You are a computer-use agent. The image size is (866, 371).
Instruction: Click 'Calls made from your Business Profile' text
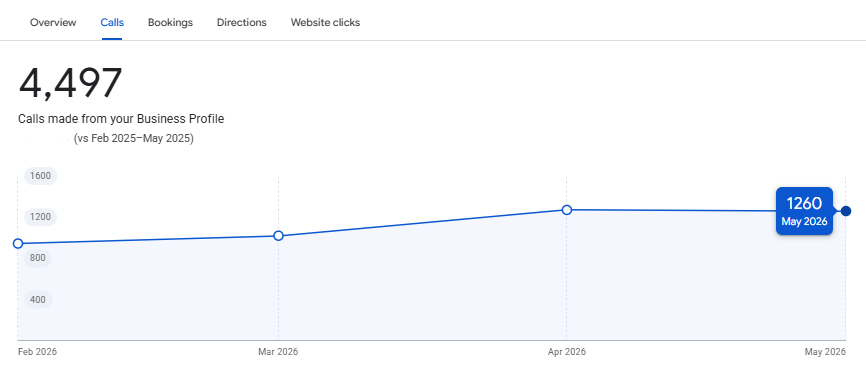coord(121,119)
